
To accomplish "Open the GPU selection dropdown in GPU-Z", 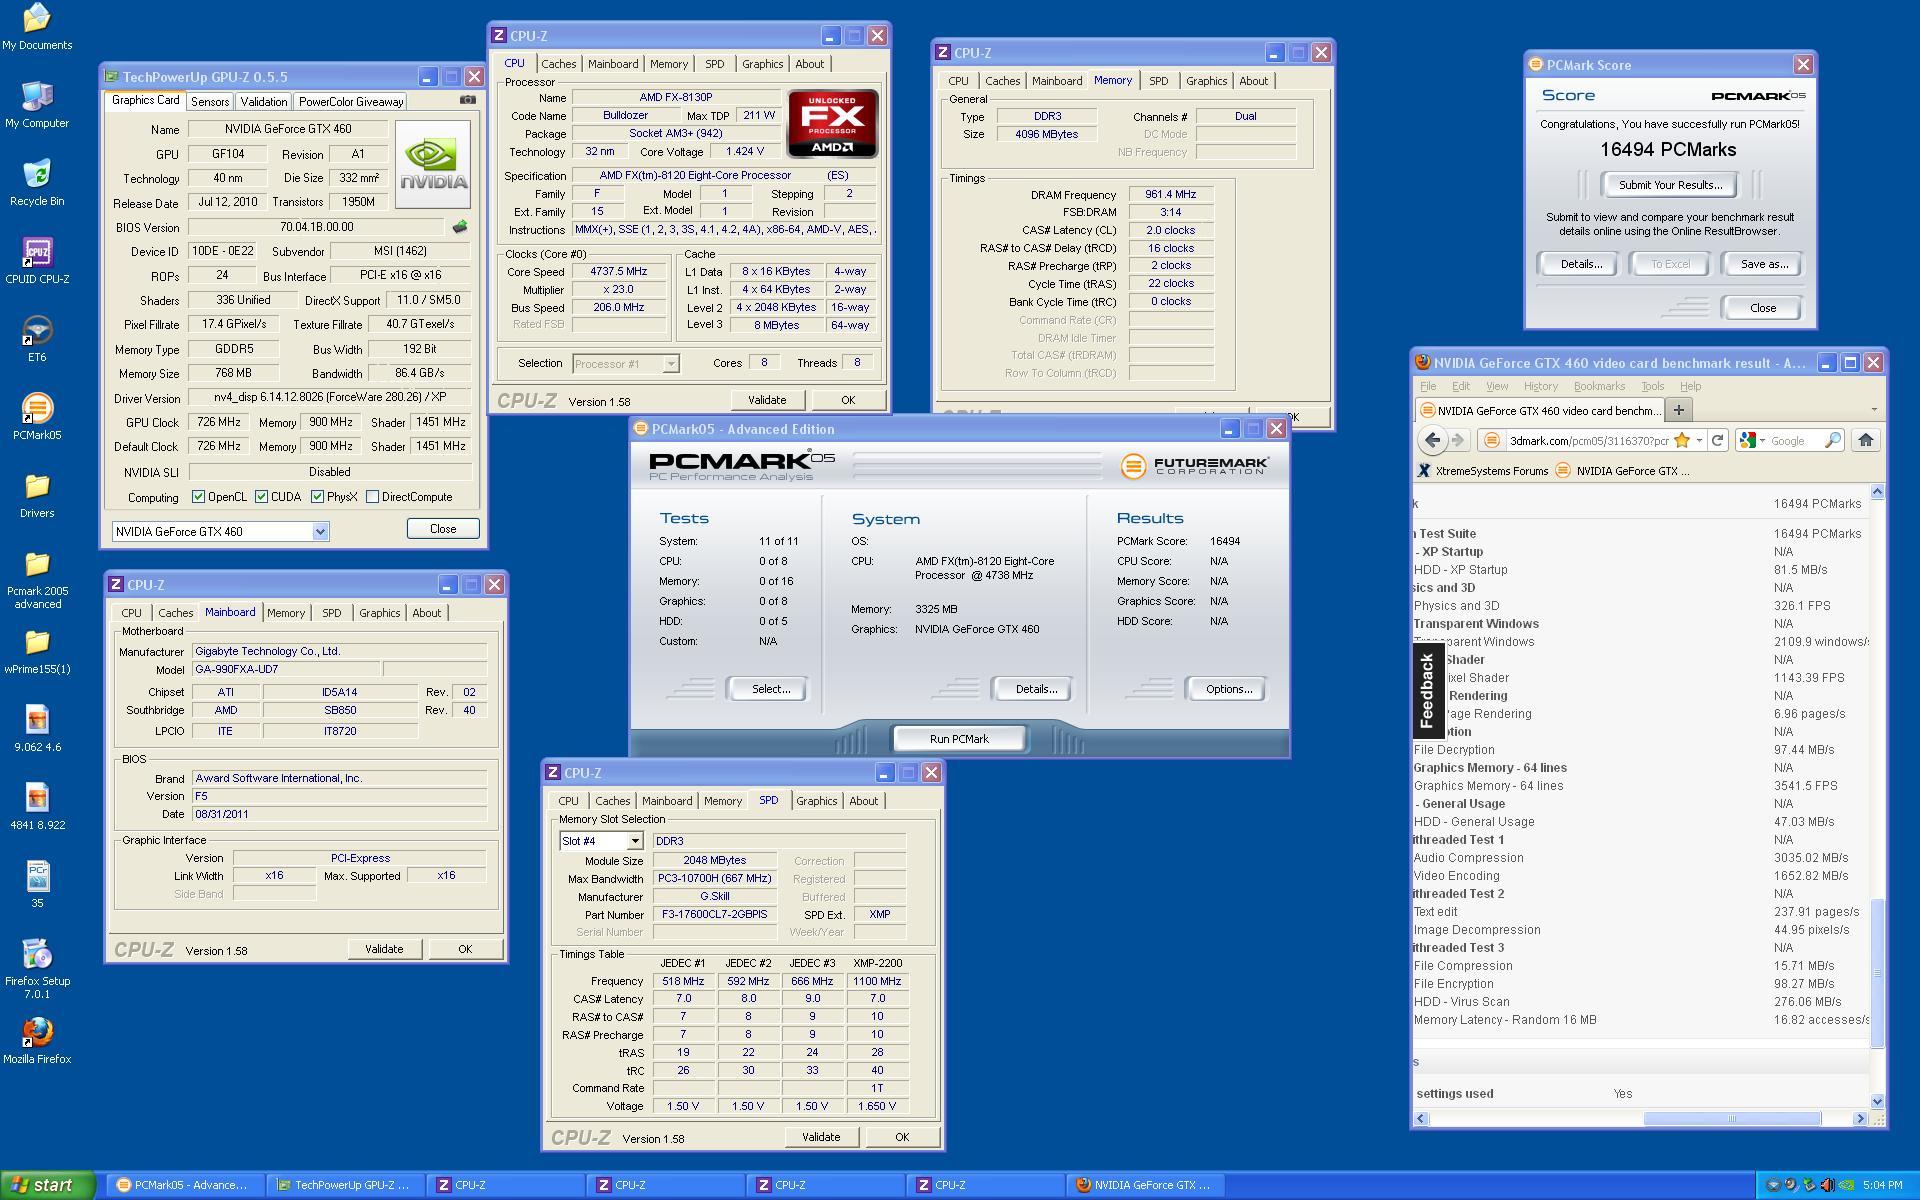I will pos(320,531).
